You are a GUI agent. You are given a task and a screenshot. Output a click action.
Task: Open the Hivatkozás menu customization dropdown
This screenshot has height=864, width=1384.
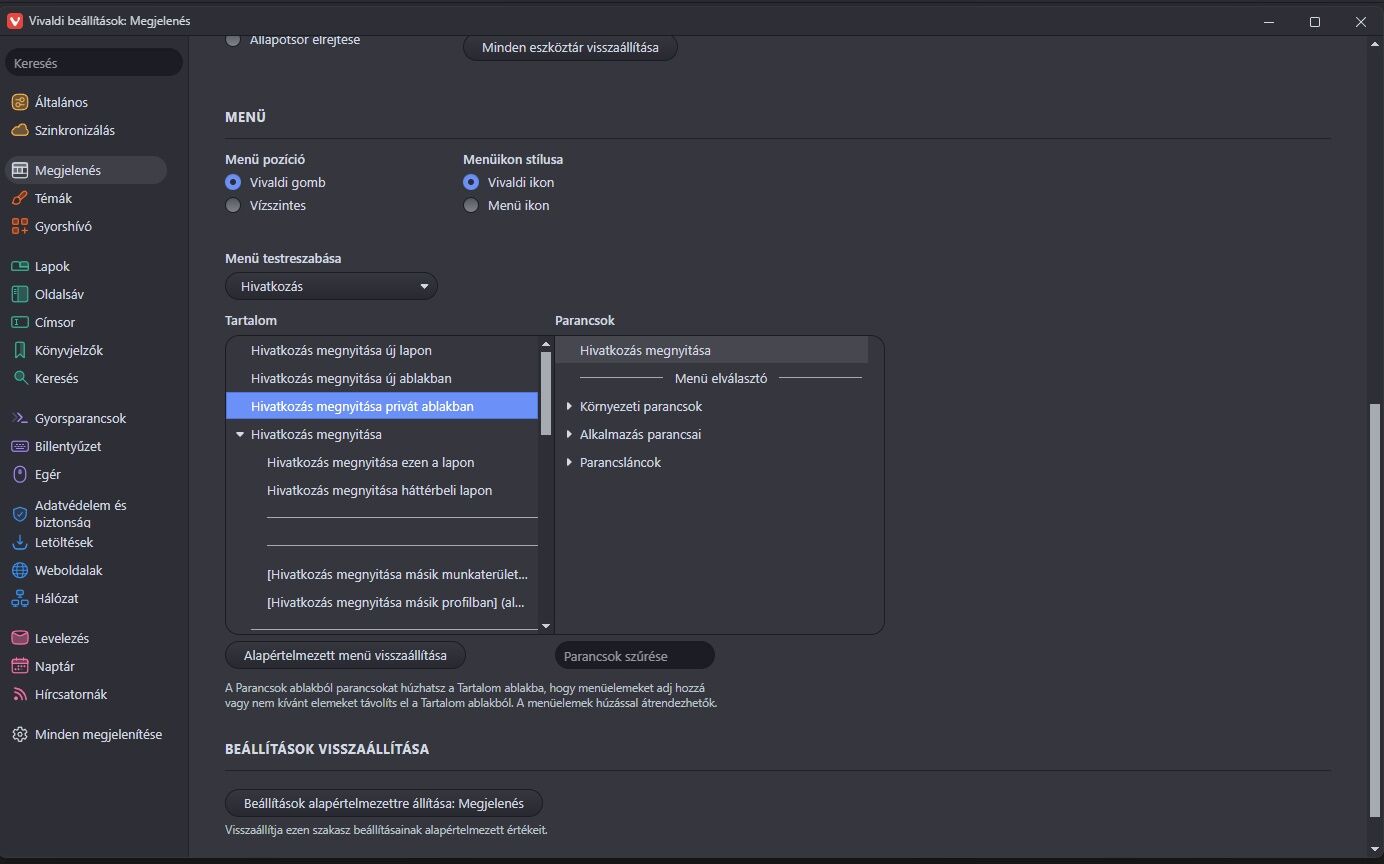(x=331, y=286)
